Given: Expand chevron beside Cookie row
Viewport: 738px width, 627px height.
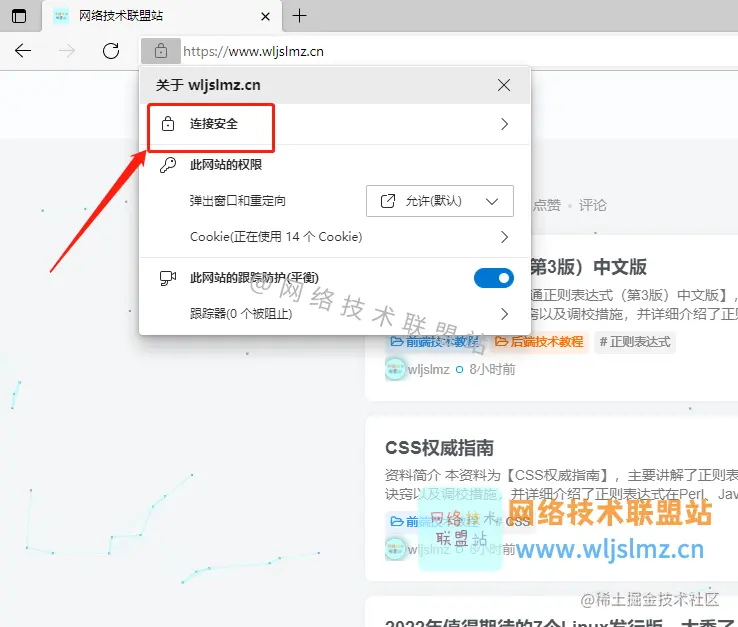Looking at the screenshot, I should [x=505, y=237].
